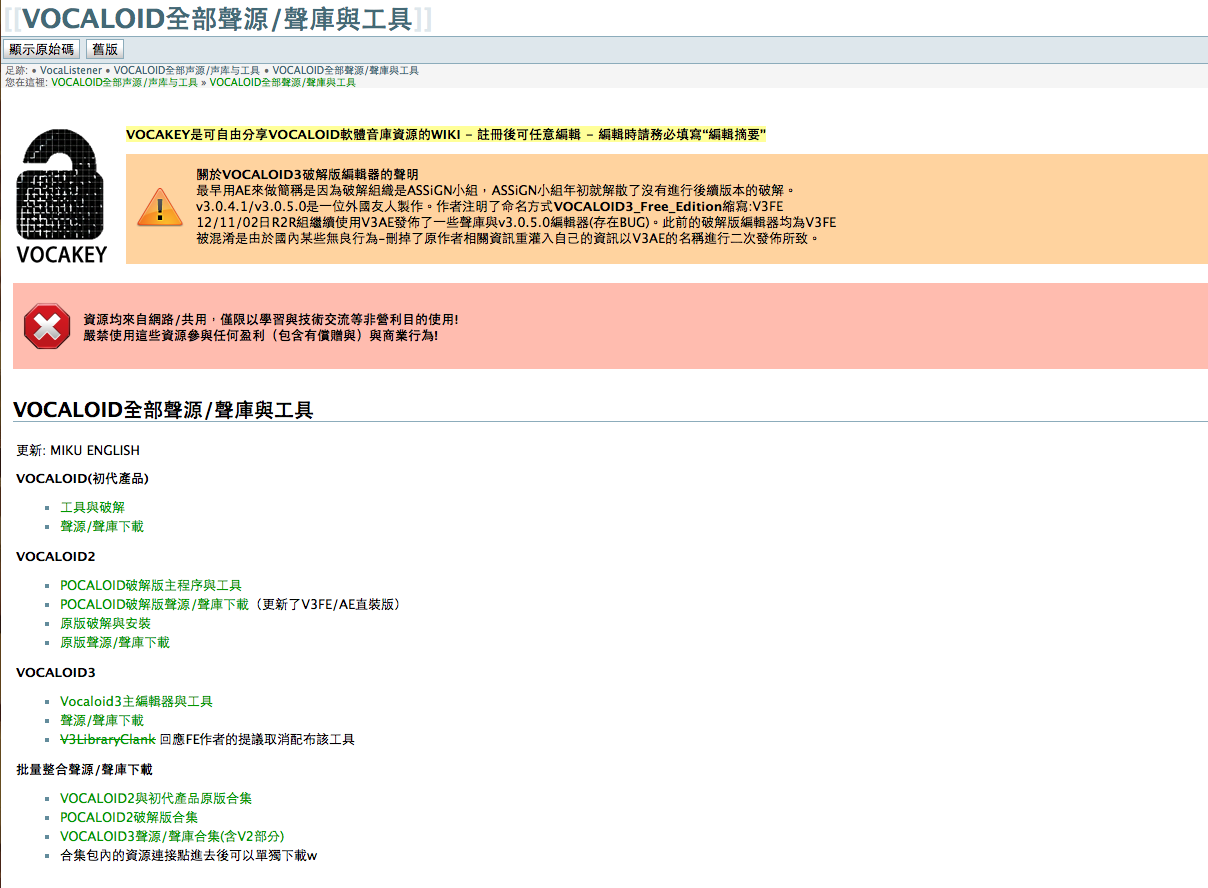Open VOCALOID2與初代產品原版合集 link

(156, 798)
